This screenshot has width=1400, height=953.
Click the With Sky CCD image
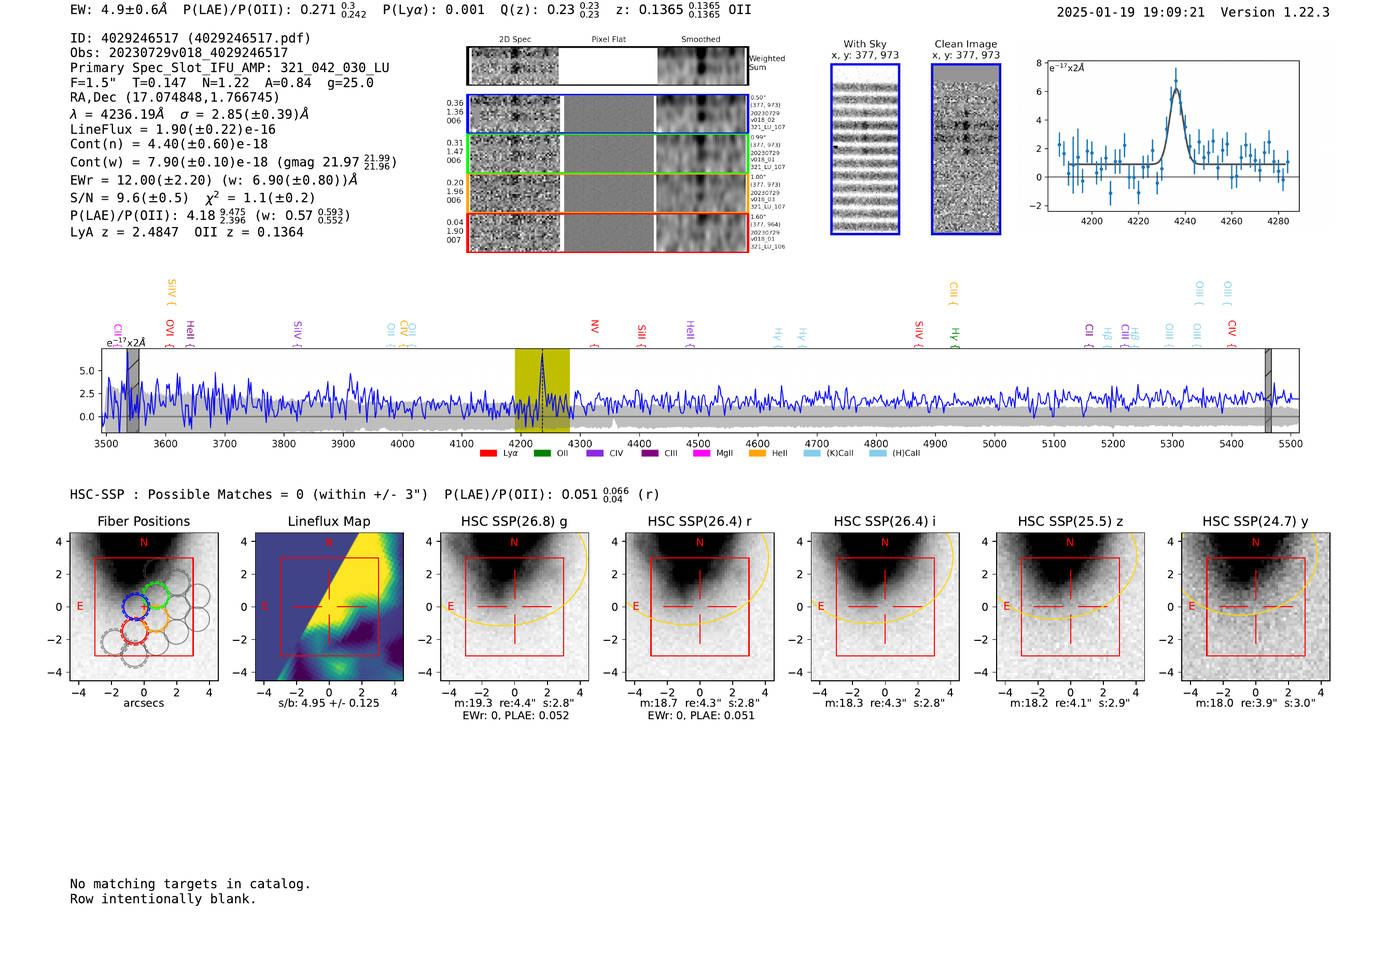click(x=865, y=149)
